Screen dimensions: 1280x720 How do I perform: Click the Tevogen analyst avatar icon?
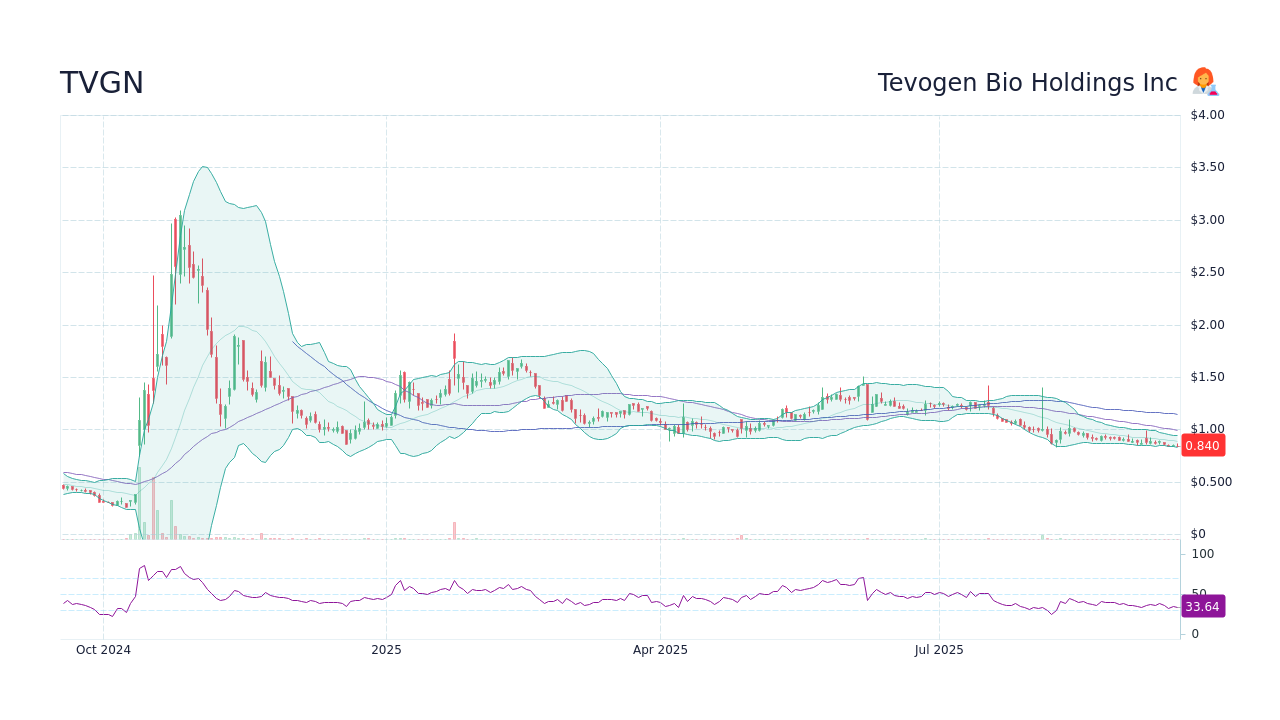(x=1204, y=81)
